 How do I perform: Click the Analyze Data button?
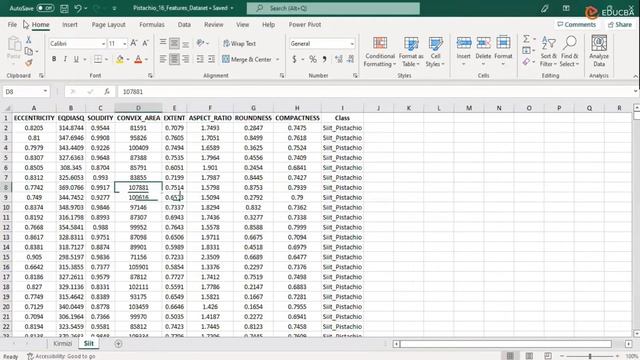599,52
